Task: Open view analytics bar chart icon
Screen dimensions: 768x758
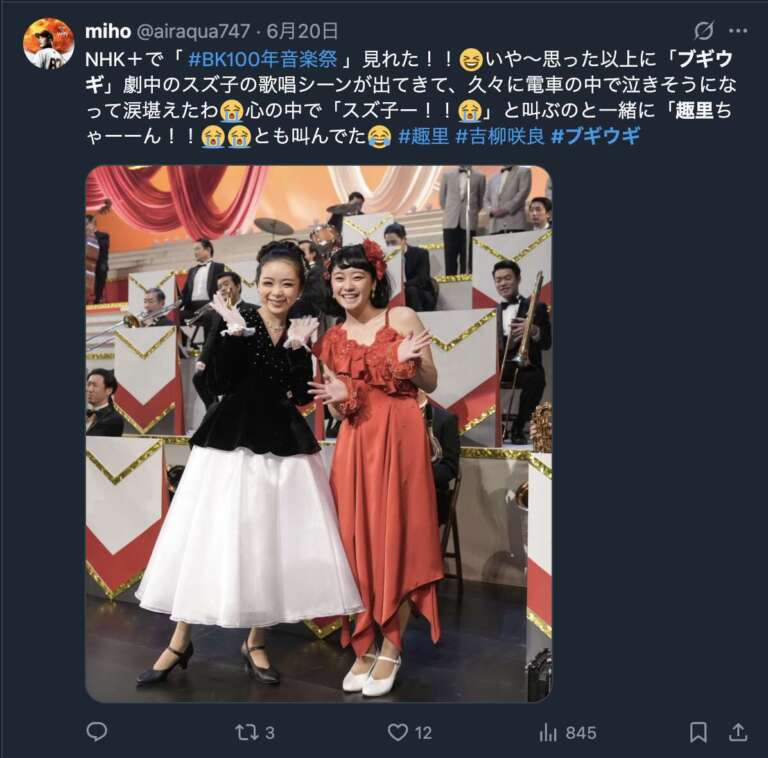Action: click(x=548, y=733)
